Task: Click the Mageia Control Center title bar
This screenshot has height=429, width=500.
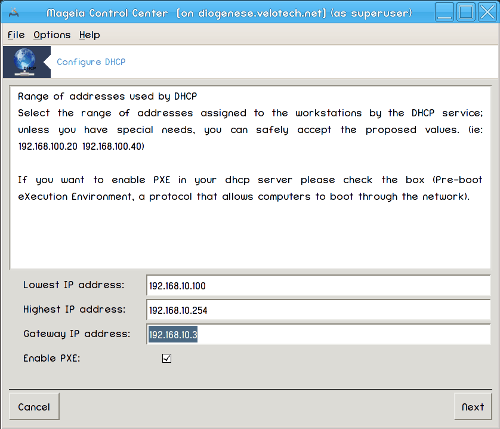Action: [x=229, y=13]
